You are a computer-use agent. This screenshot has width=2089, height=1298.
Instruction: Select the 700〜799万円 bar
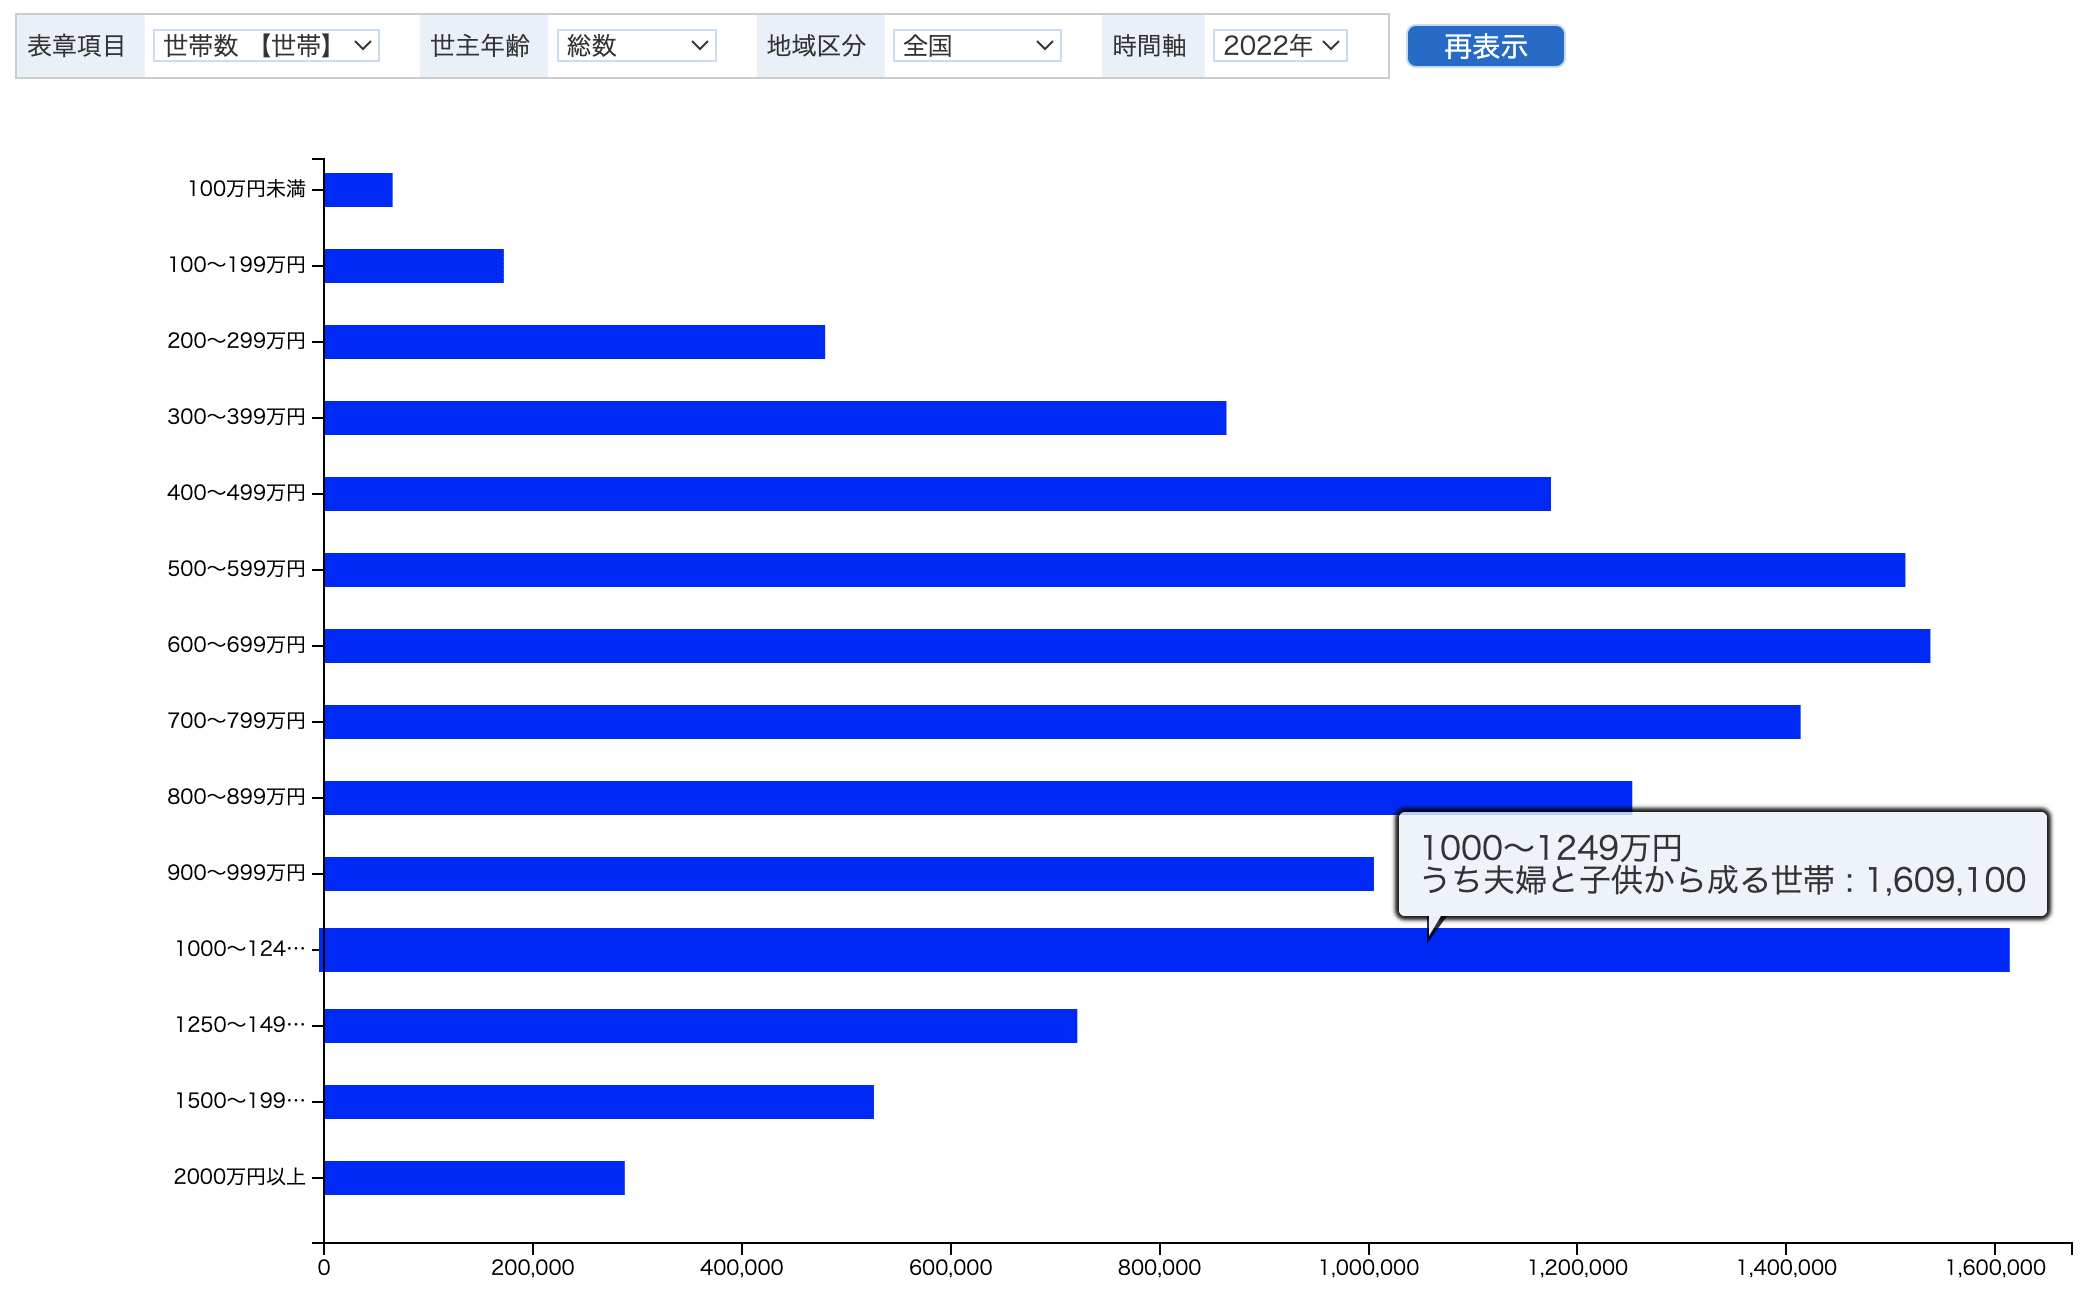[1062, 722]
